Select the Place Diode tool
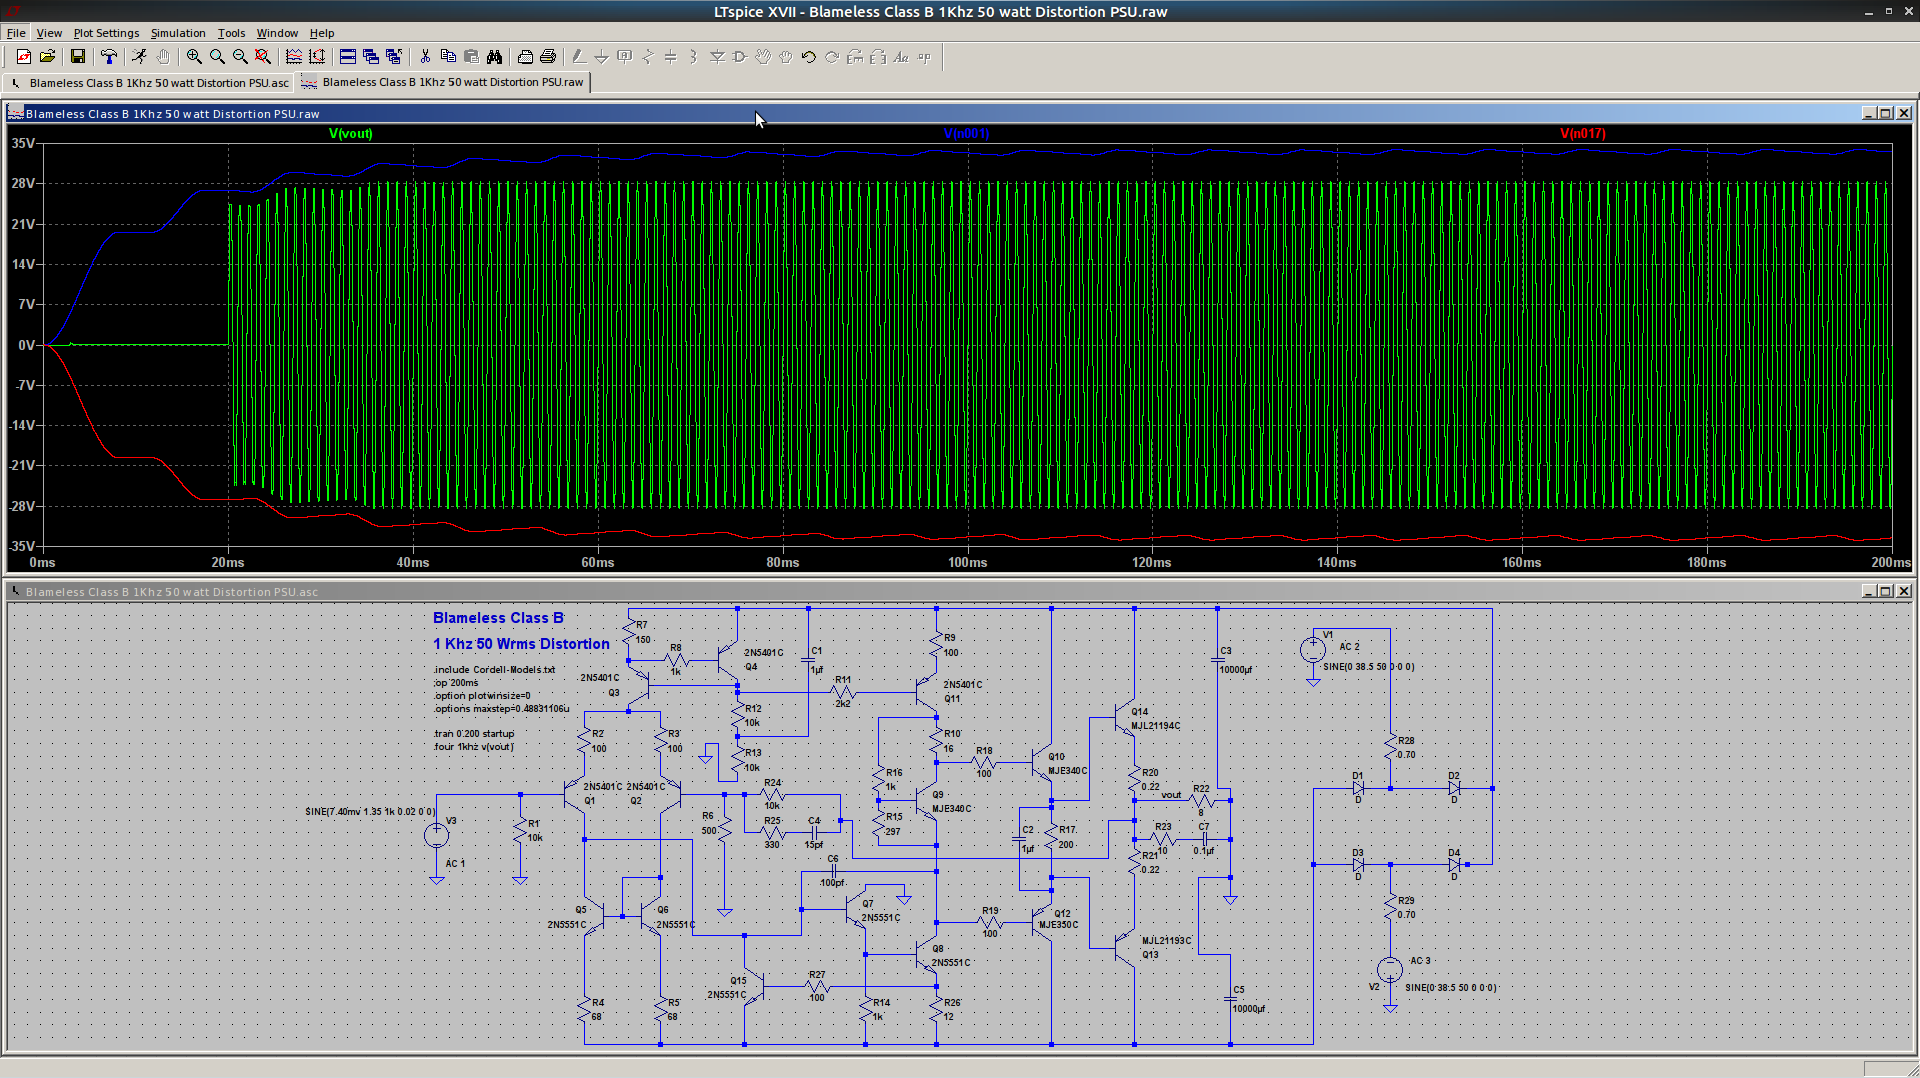The height and width of the screenshot is (1078, 1920). coord(717,57)
